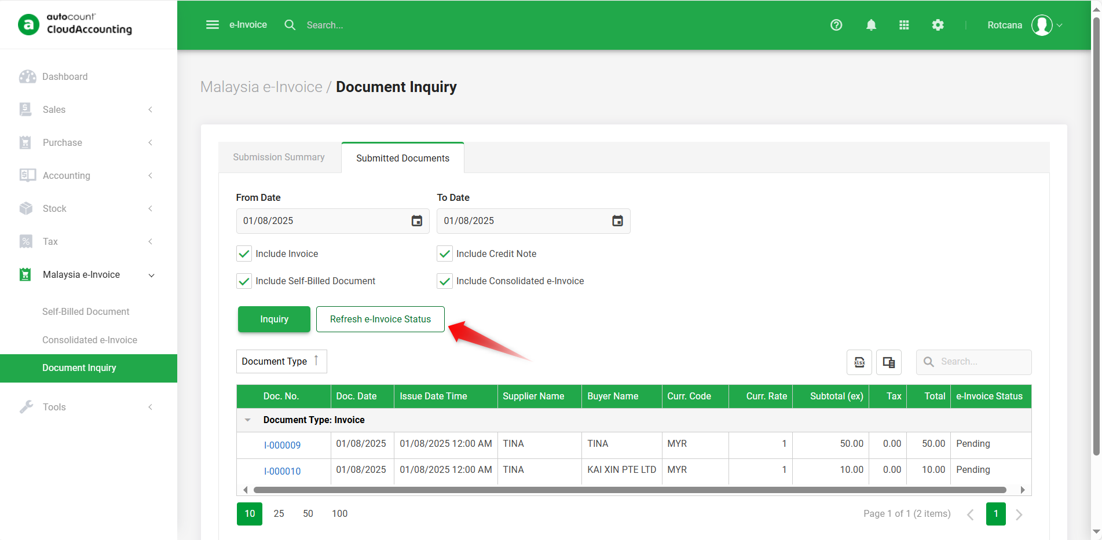The height and width of the screenshot is (541, 1102).
Task: Export the grid to Excel icon
Action: tap(859, 363)
